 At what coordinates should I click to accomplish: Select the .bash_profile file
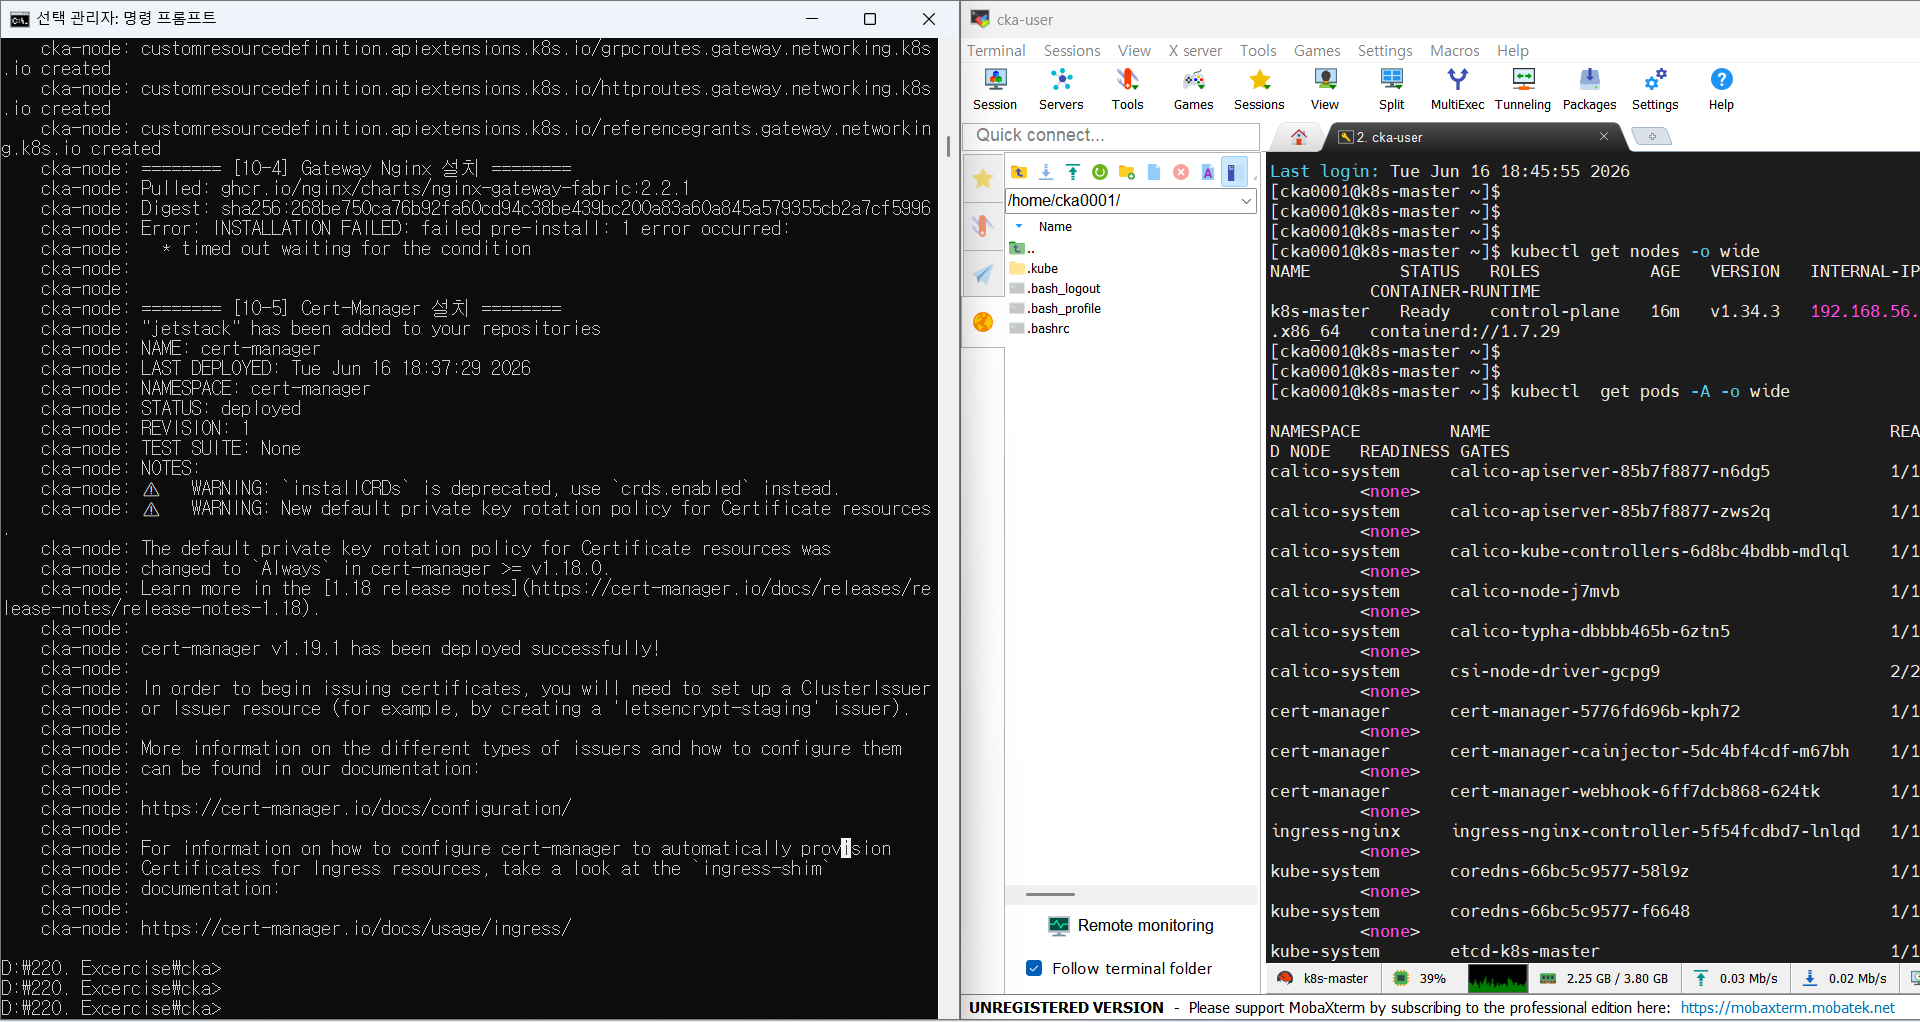point(1055,308)
